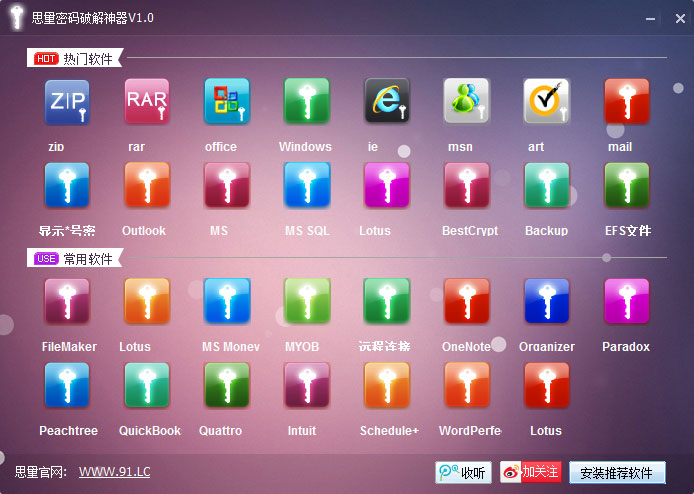The height and width of the screenshot is (494, 694).
Task: Select the msn messenger password icon
Action: (x=467, y=101)
